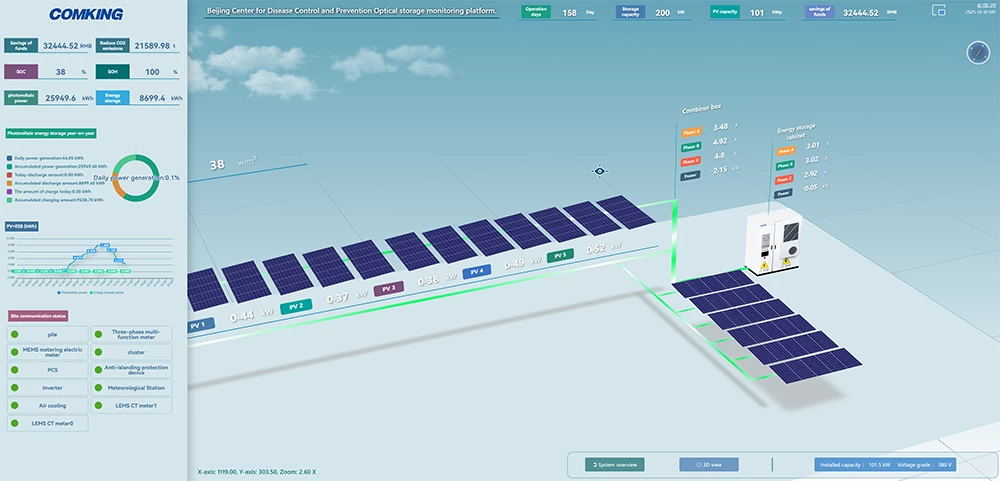Click the PV 2 label tag
The image size is (1000, 481).
(x=296, y=306)
